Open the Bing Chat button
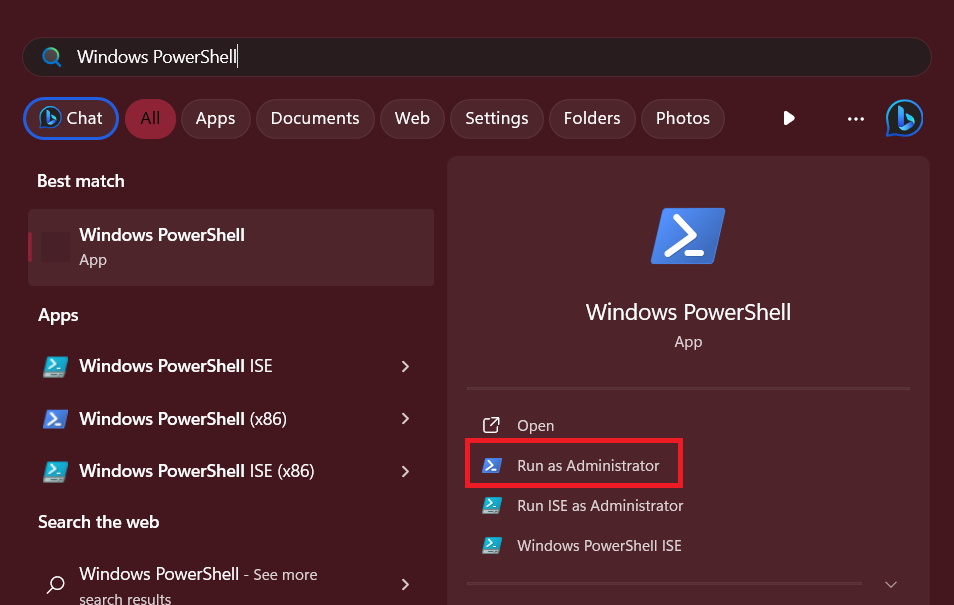 click(71, 118)
